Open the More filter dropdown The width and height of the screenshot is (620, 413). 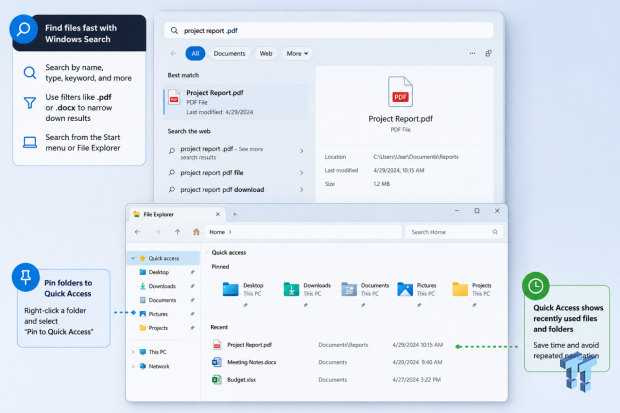click(x=297, y=53)
